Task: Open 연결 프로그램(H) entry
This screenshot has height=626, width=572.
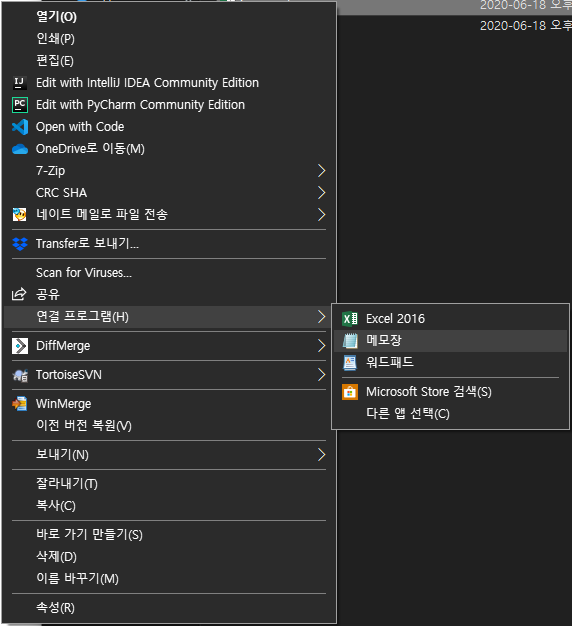Action: coord(169,317)
